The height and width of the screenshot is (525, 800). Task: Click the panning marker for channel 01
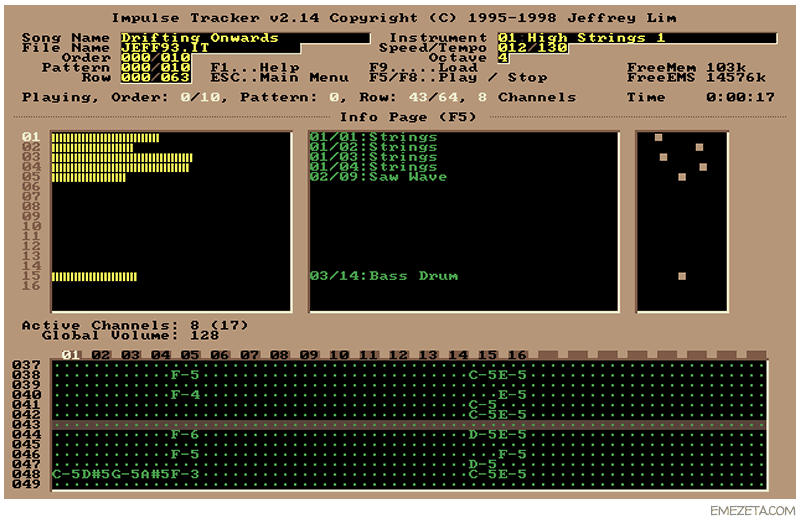[x=659, y=137]
